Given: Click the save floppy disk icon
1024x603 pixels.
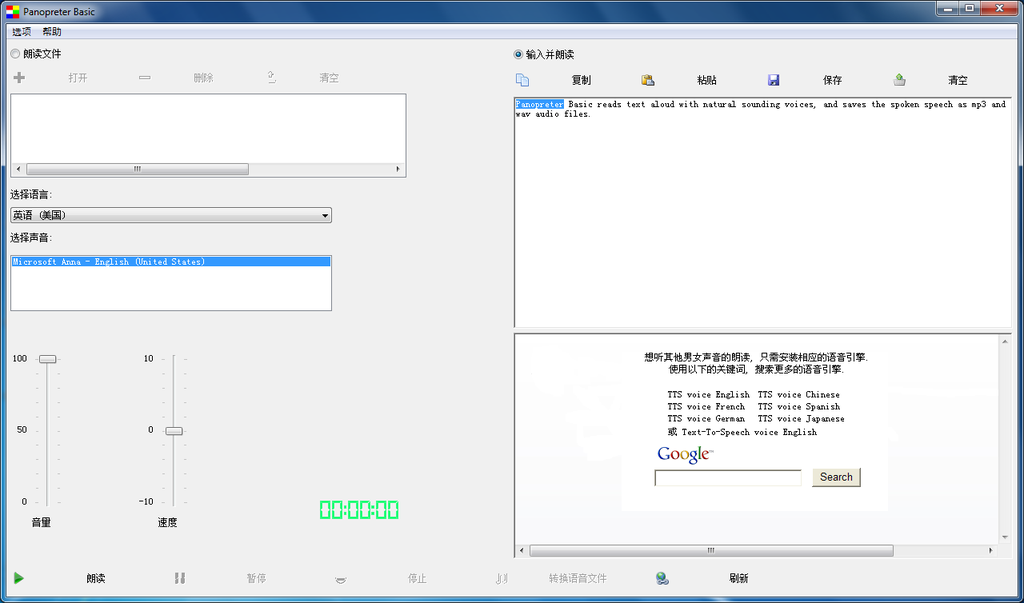Looking at the screenshot, I should click(x=773, y=80).
